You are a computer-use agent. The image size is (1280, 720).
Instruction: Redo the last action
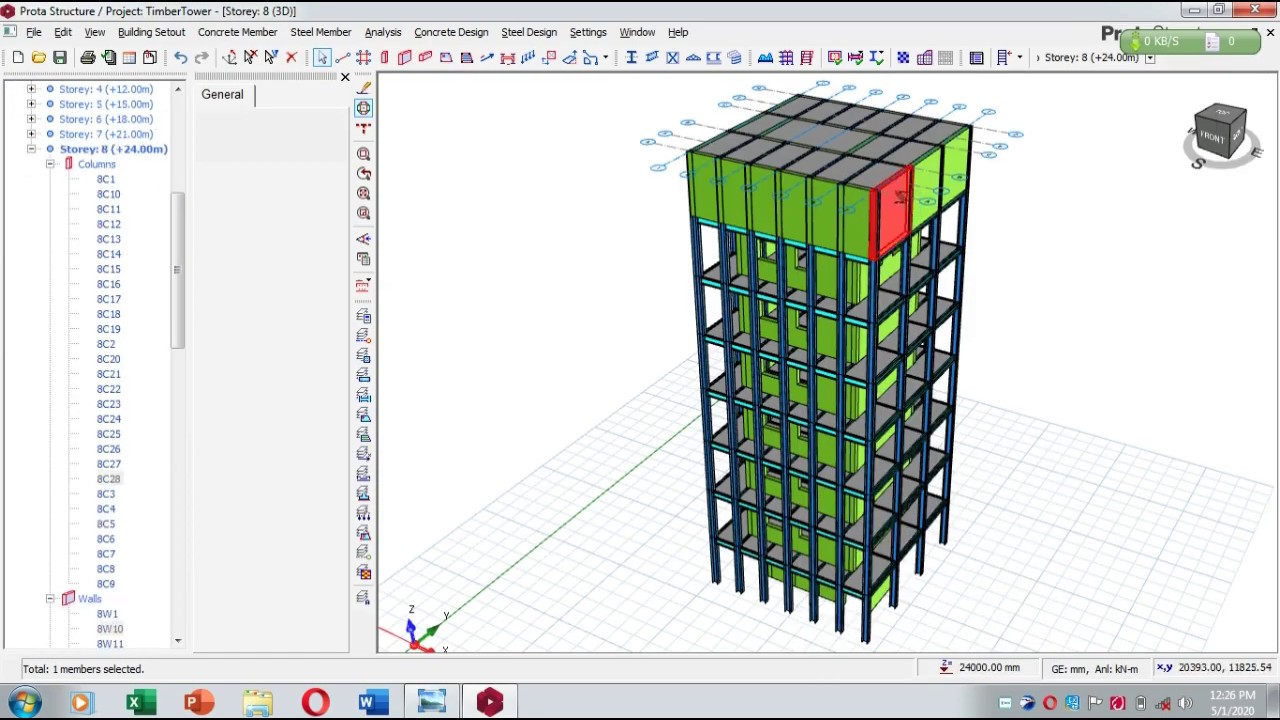[201, 58]
